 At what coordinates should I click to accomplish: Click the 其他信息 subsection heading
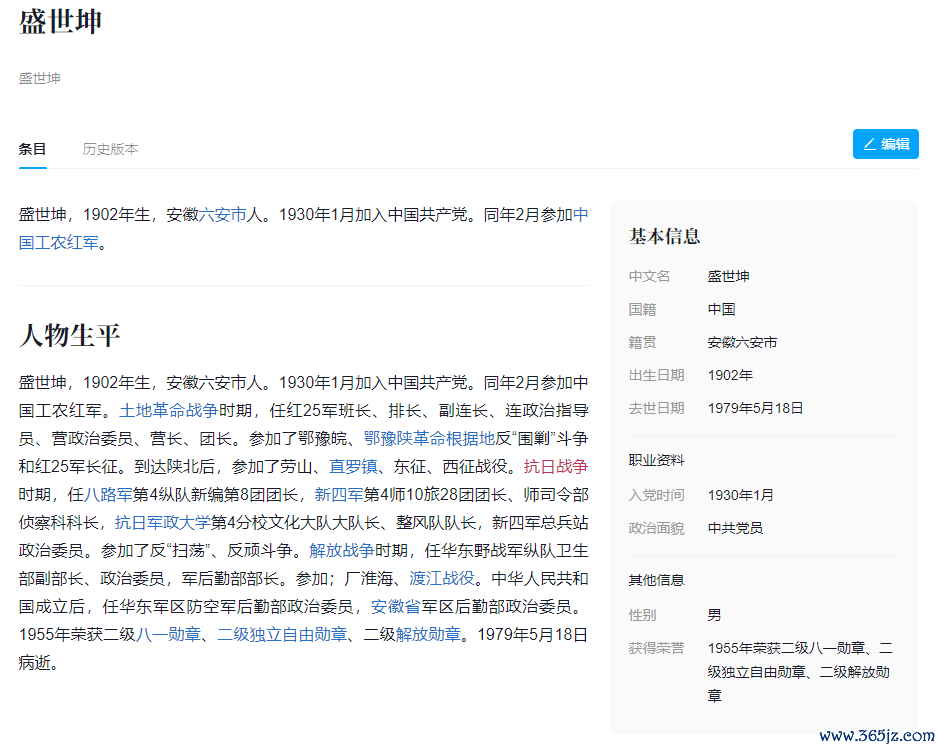tap(657, 580)
